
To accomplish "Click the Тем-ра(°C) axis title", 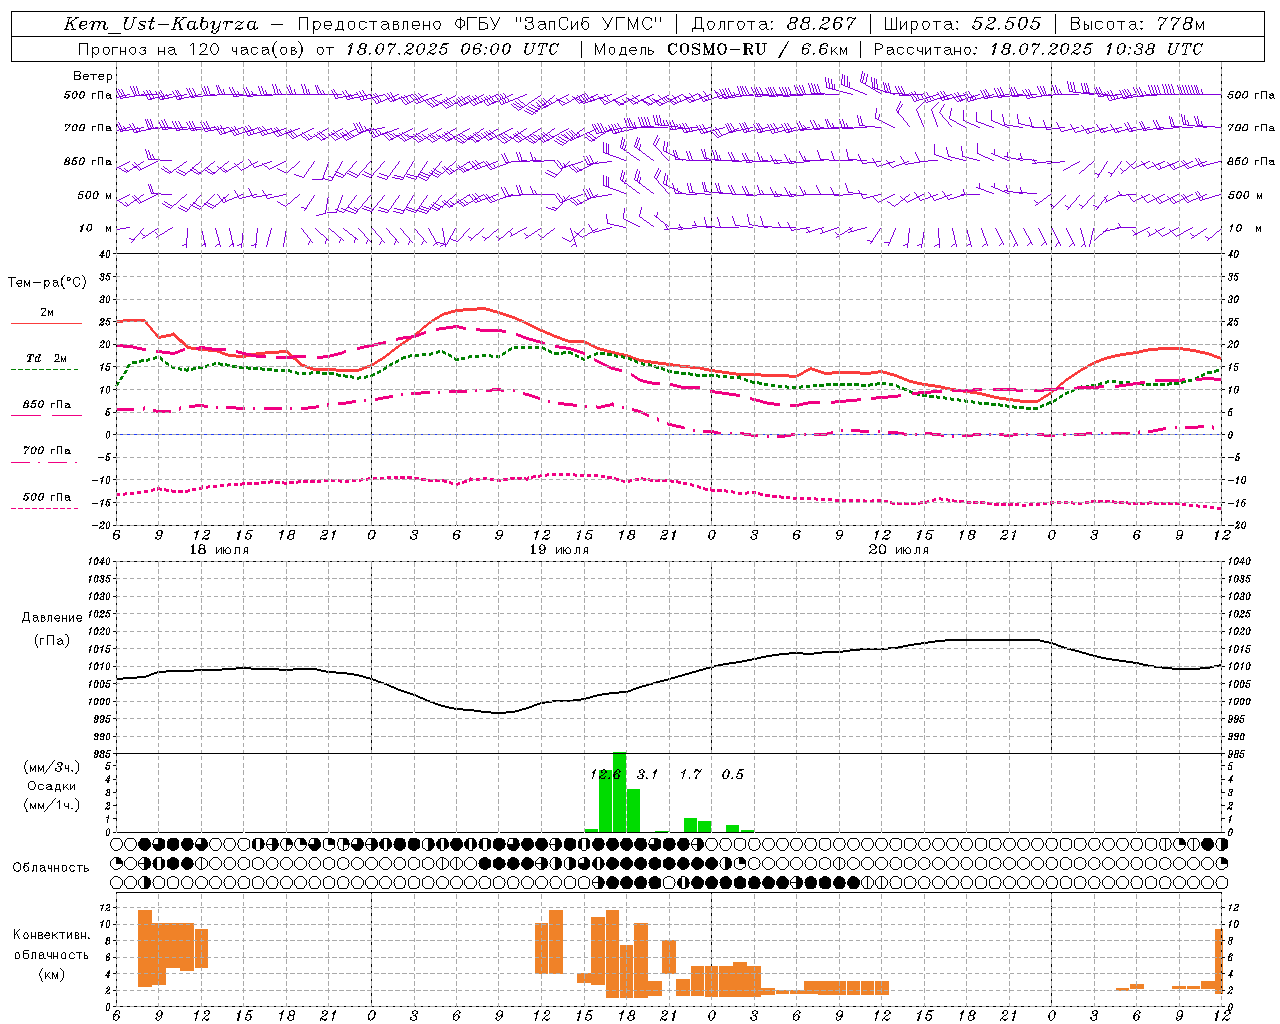I will click(47, 283).
